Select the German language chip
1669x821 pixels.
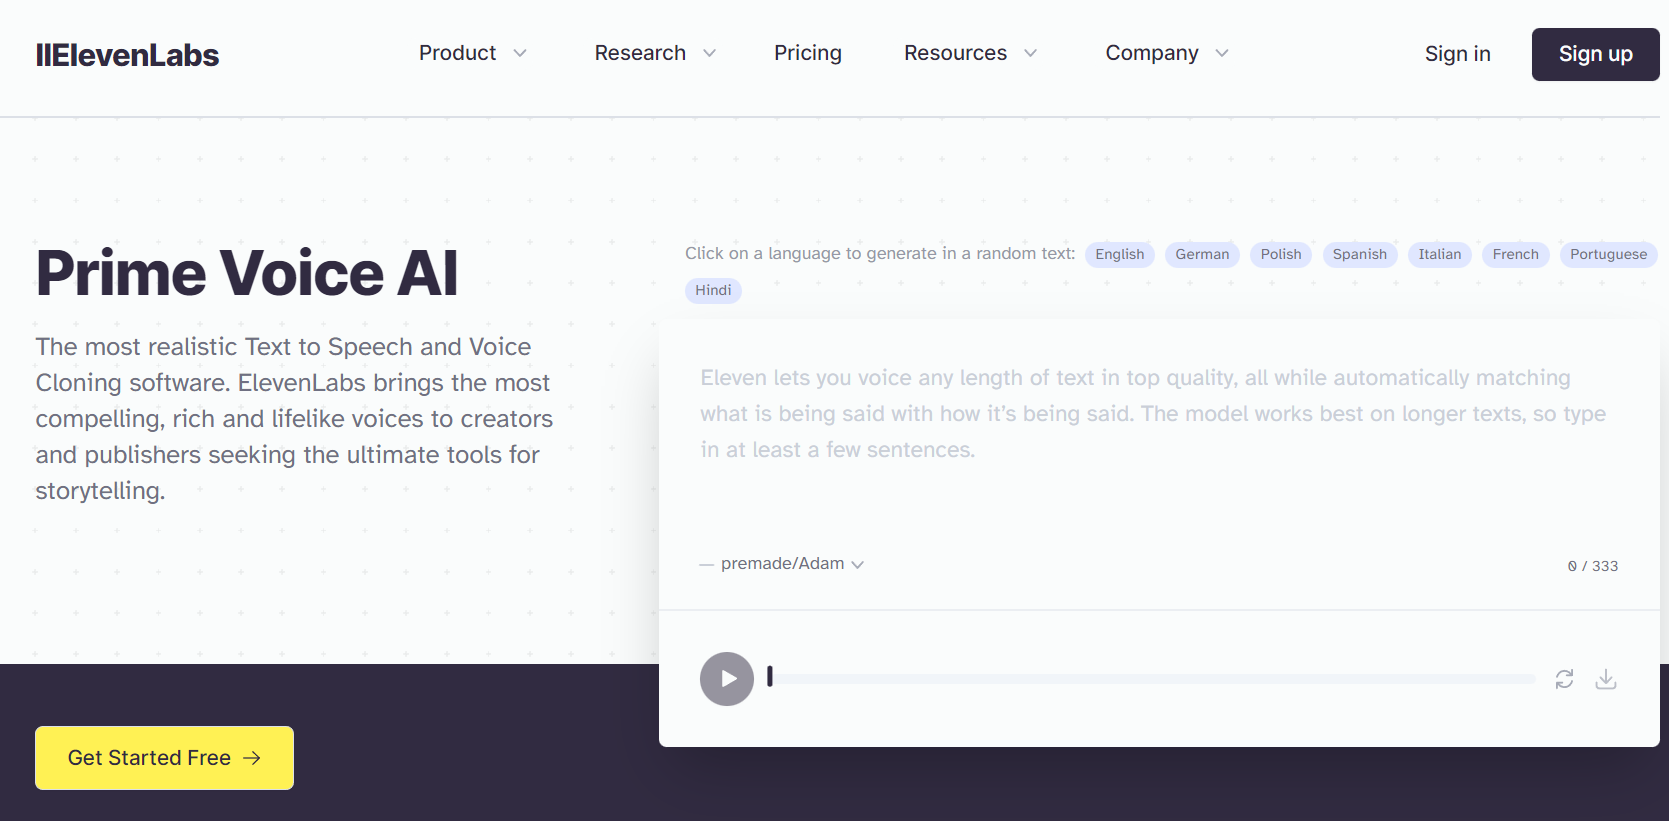click(1202, 254)
